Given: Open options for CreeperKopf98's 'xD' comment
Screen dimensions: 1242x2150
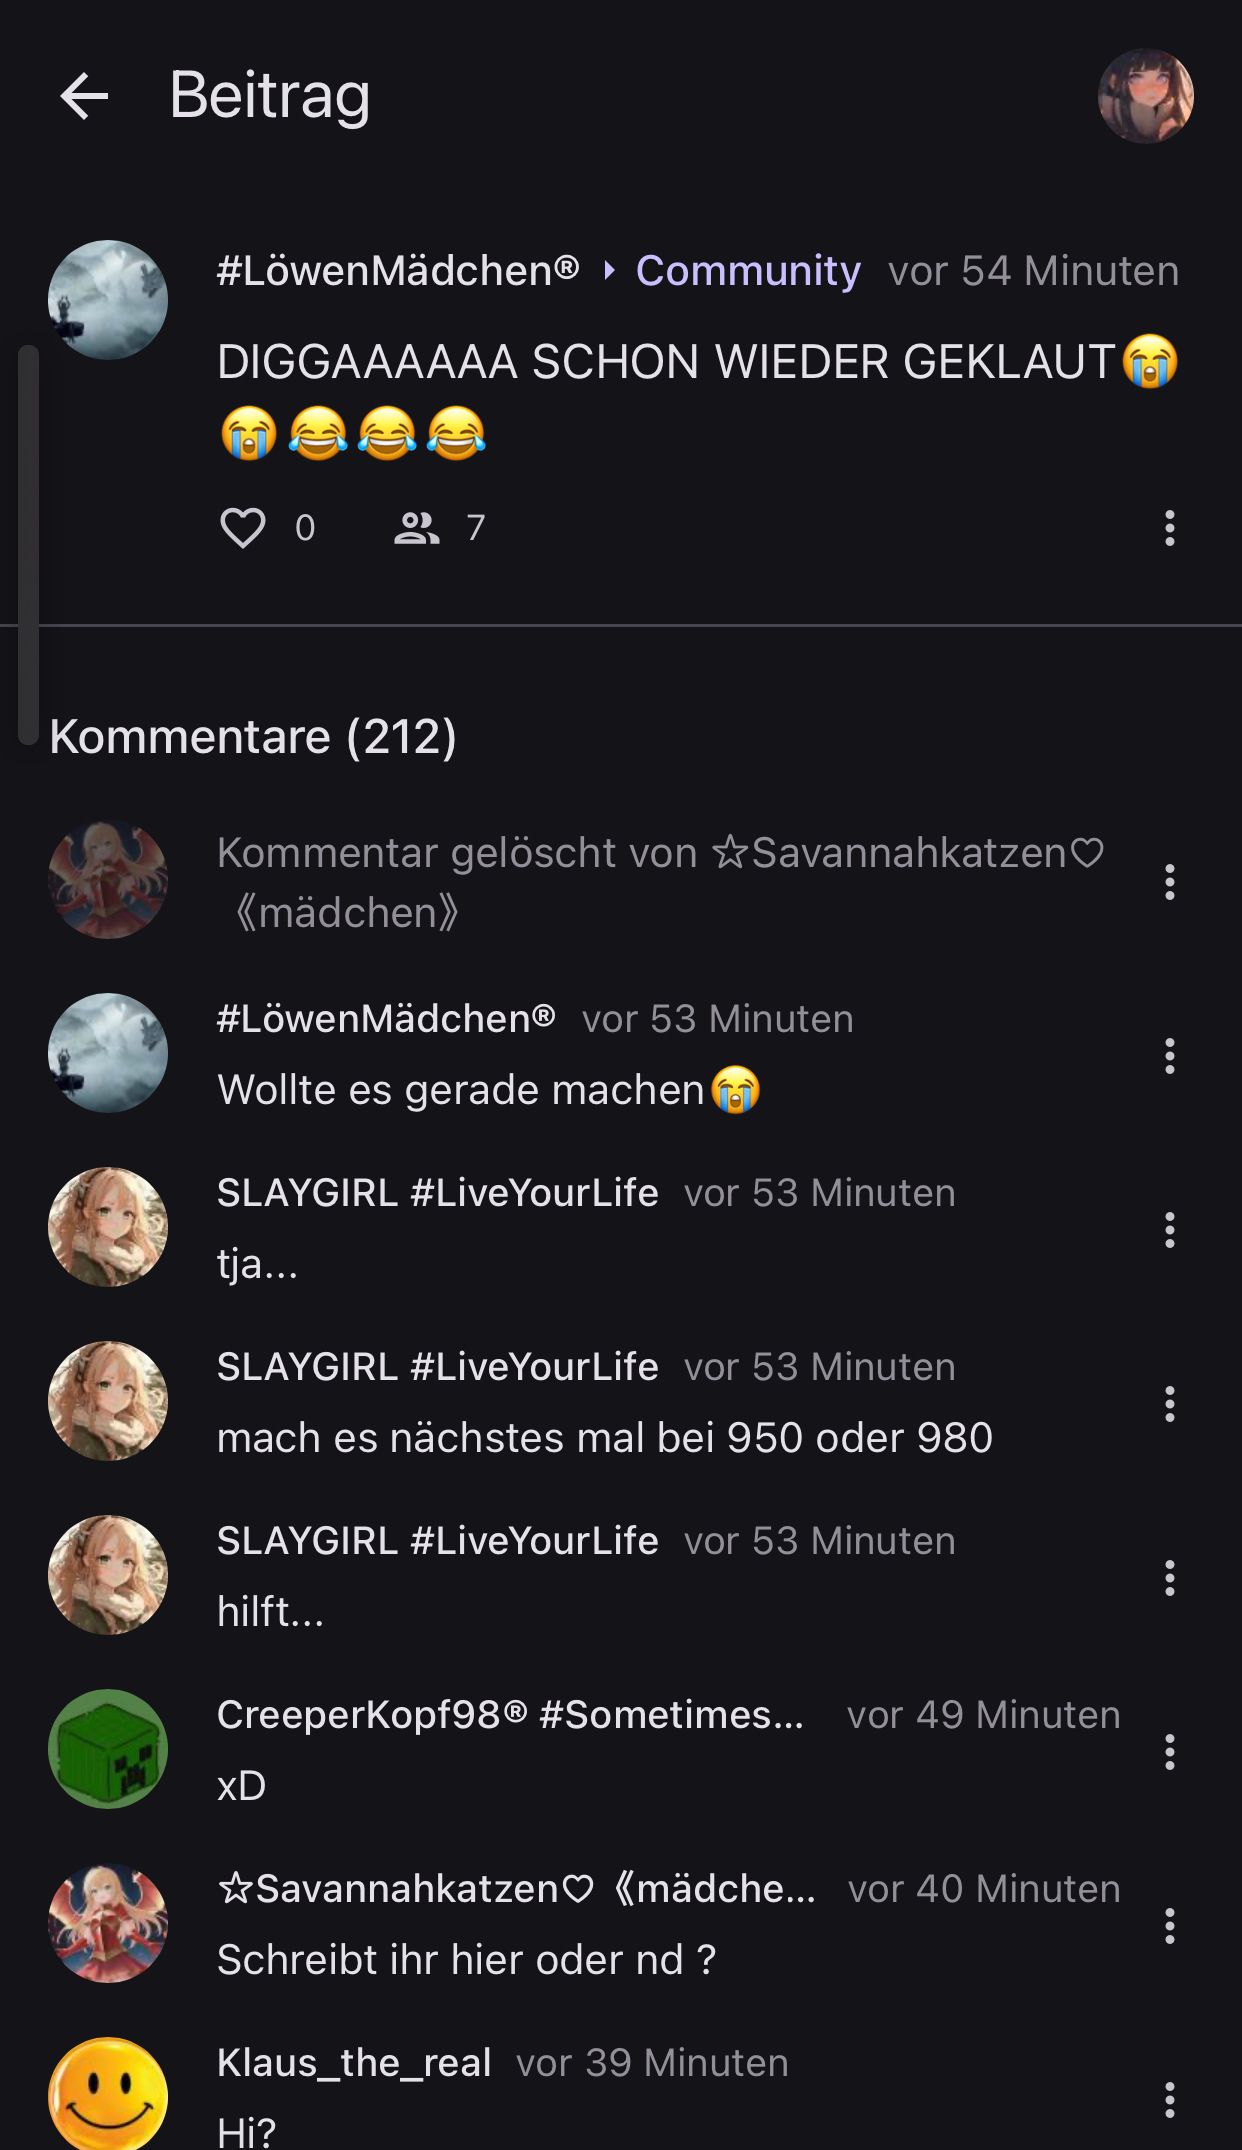Looking at the screenshot, I should 1169,1752.
